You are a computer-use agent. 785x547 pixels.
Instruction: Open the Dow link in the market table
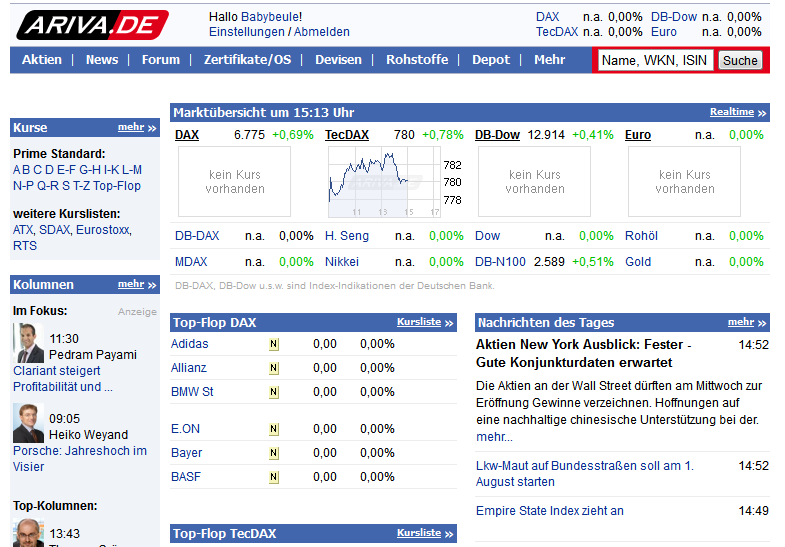[487, 236]
